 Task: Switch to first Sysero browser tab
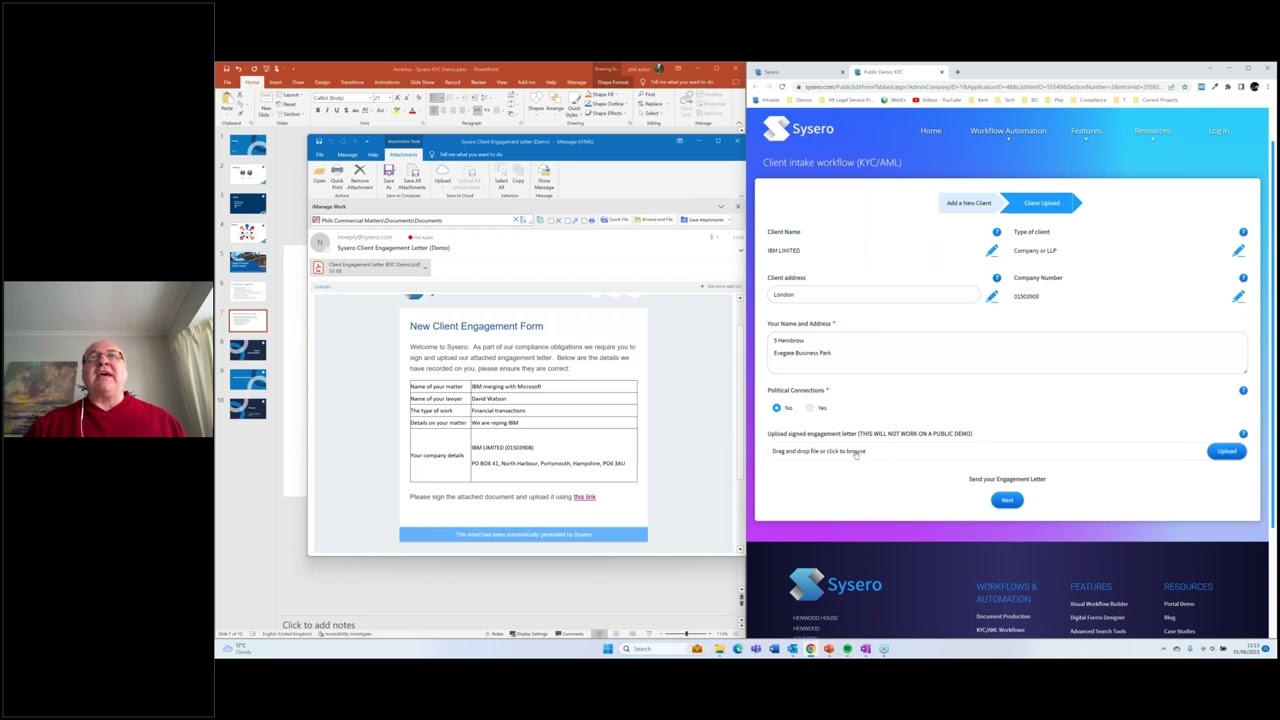coord(798,72)
